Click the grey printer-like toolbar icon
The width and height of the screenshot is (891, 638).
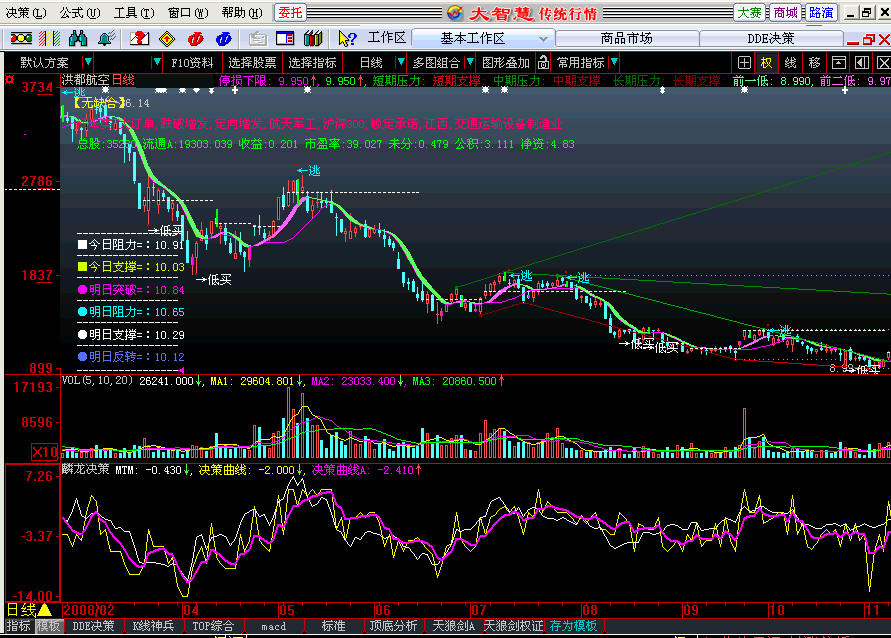(x=257, y=39)
